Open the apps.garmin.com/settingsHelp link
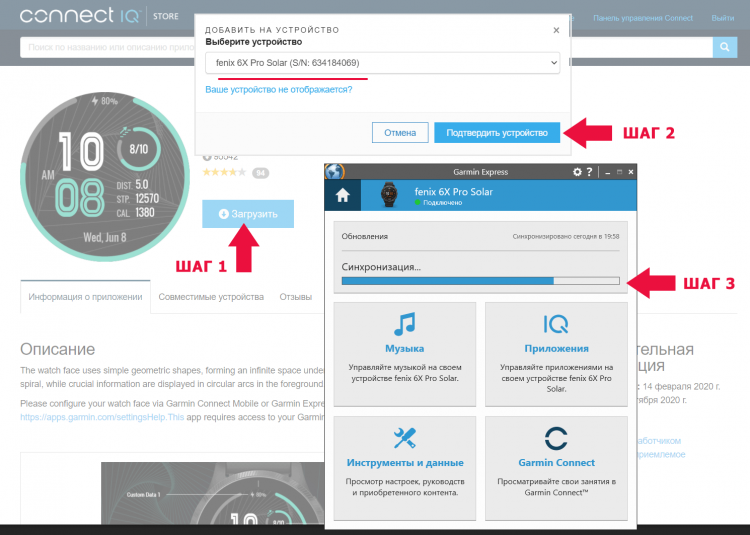The image size is (750, 535). pyautogui.click(x=102, y=417)
